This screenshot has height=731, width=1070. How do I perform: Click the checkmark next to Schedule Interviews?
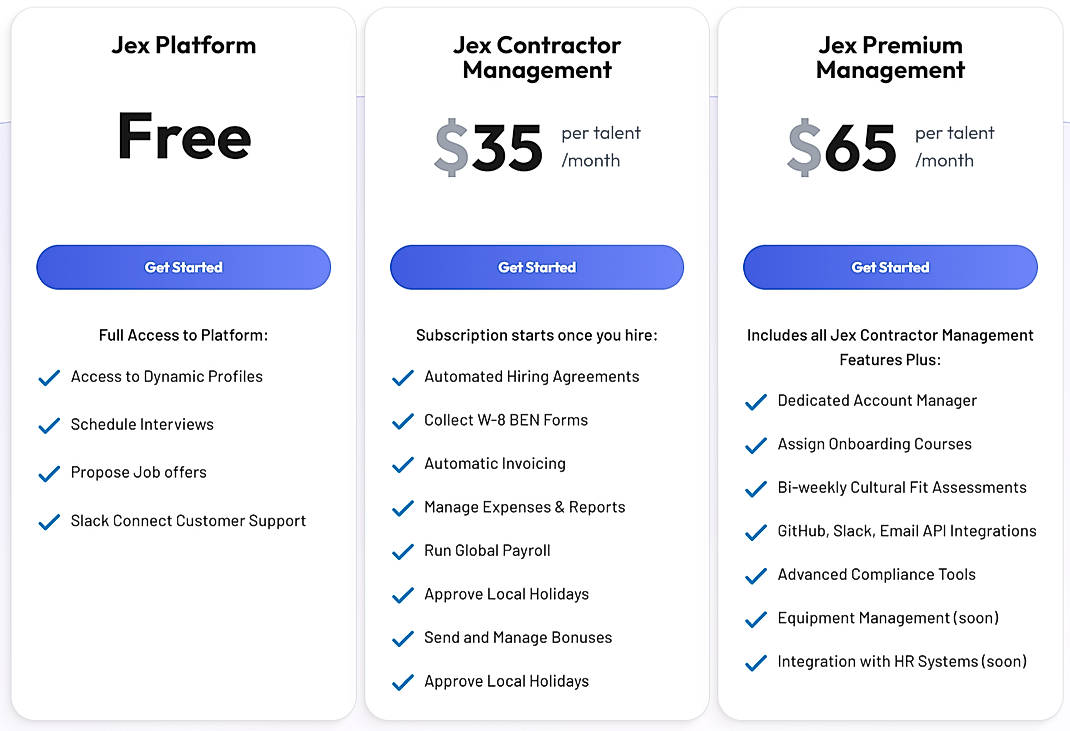click(50, 426)
